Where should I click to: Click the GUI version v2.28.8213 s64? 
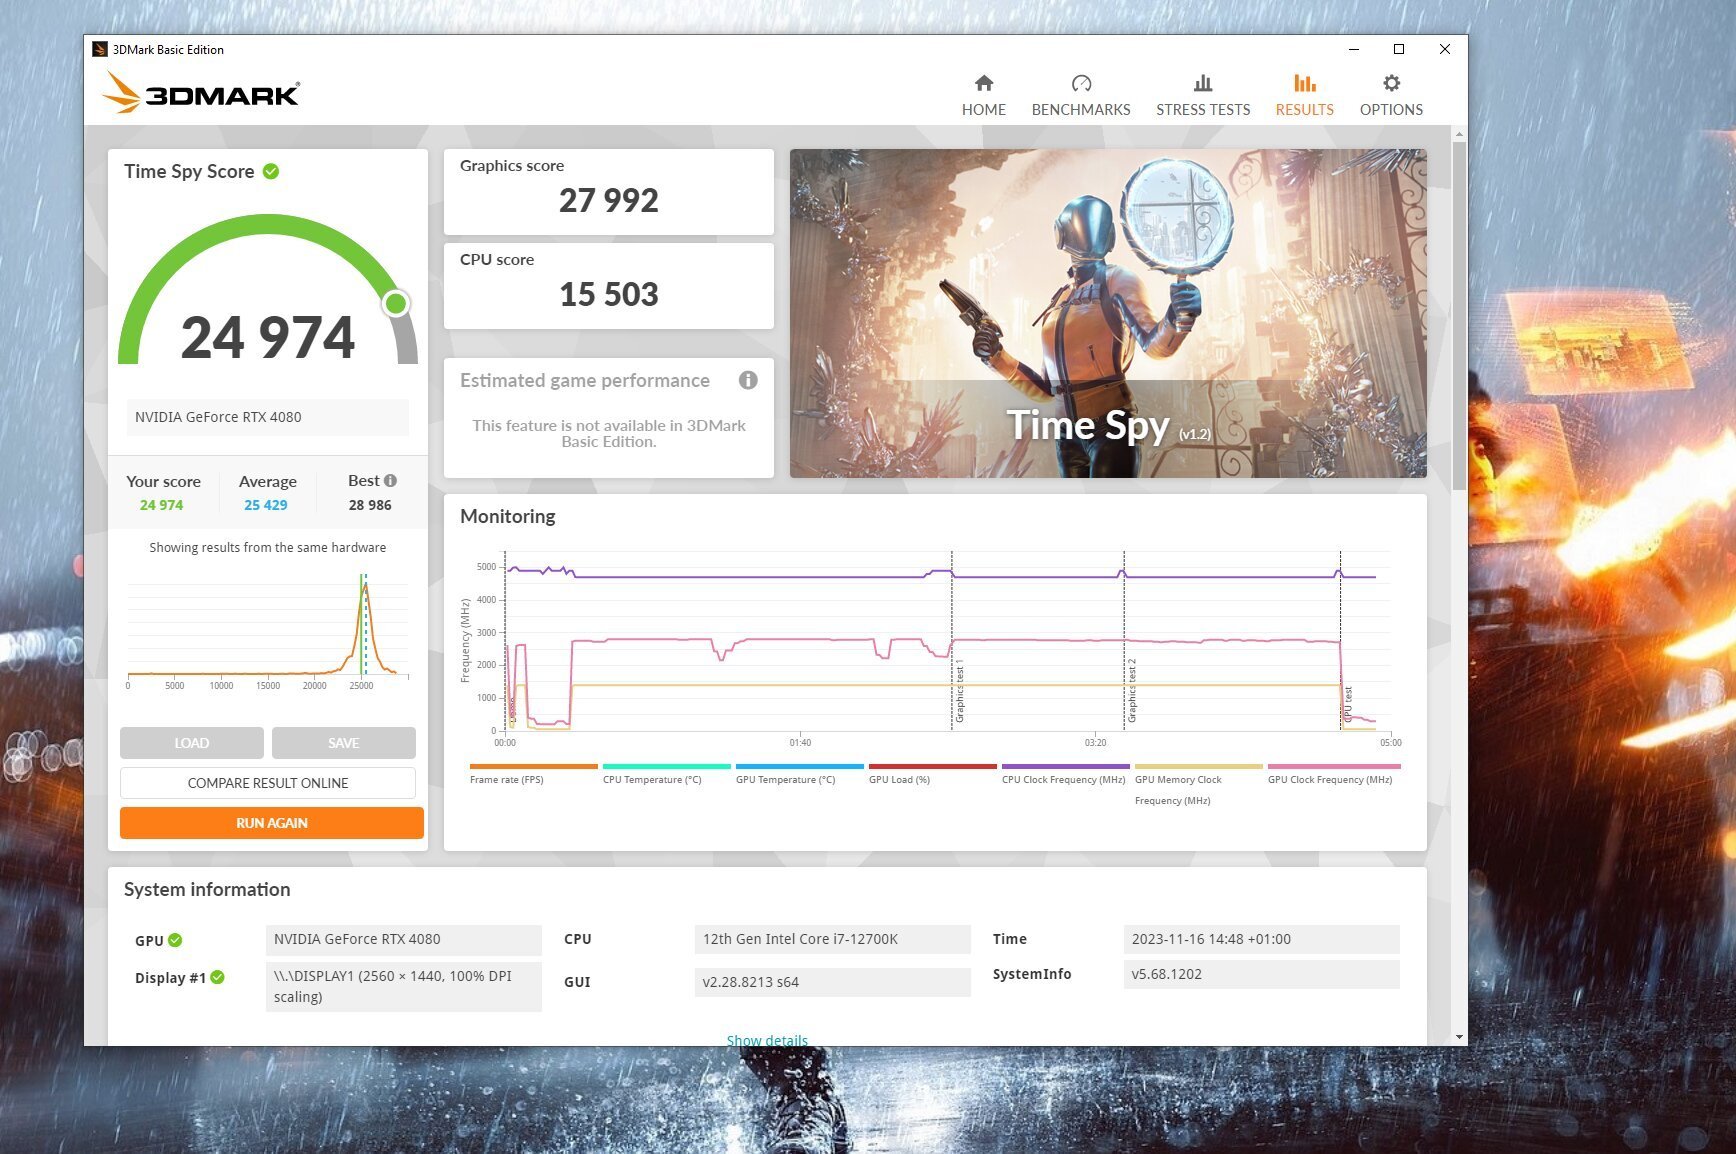(832, 982)
